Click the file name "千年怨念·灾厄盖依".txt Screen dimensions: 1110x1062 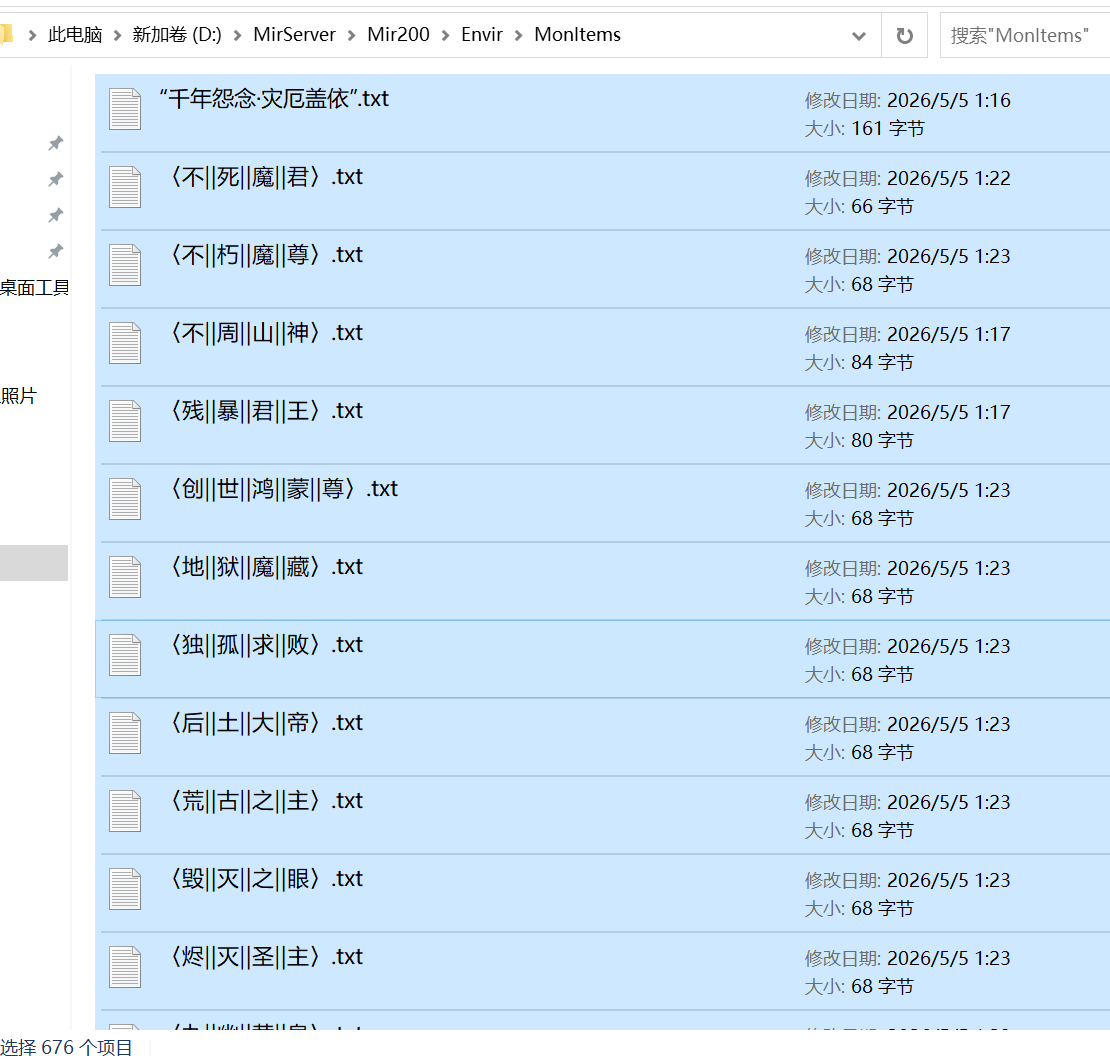pos(274,99)
